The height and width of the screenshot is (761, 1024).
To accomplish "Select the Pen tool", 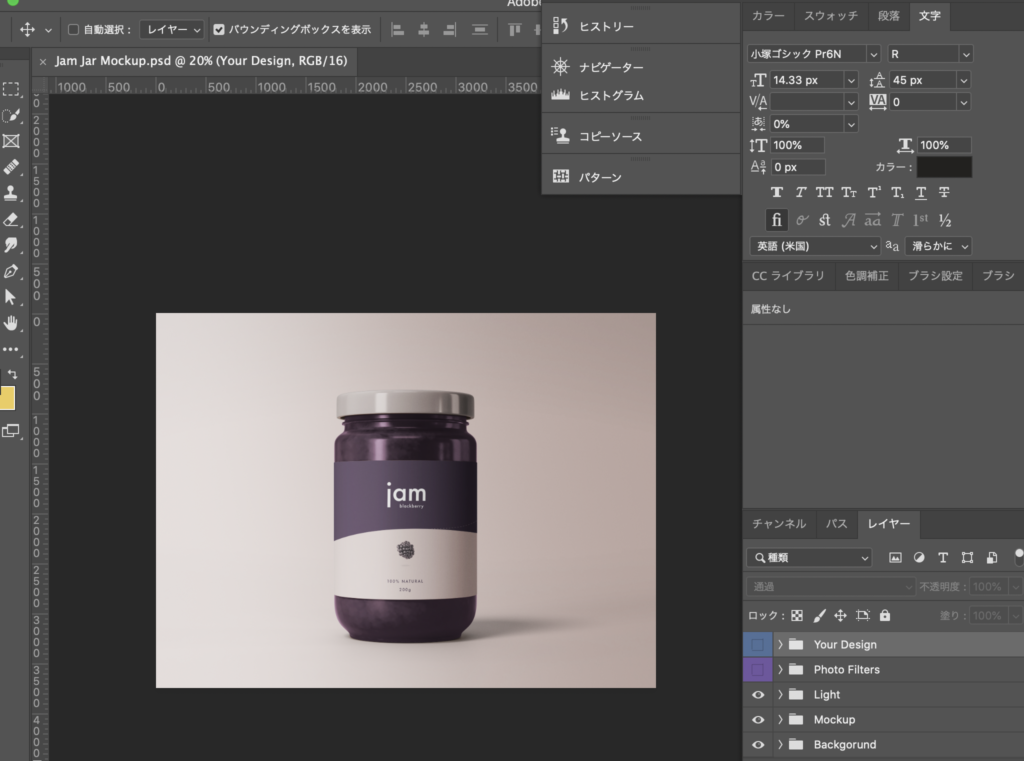I will pyautogui.click(x=12, y=269).
